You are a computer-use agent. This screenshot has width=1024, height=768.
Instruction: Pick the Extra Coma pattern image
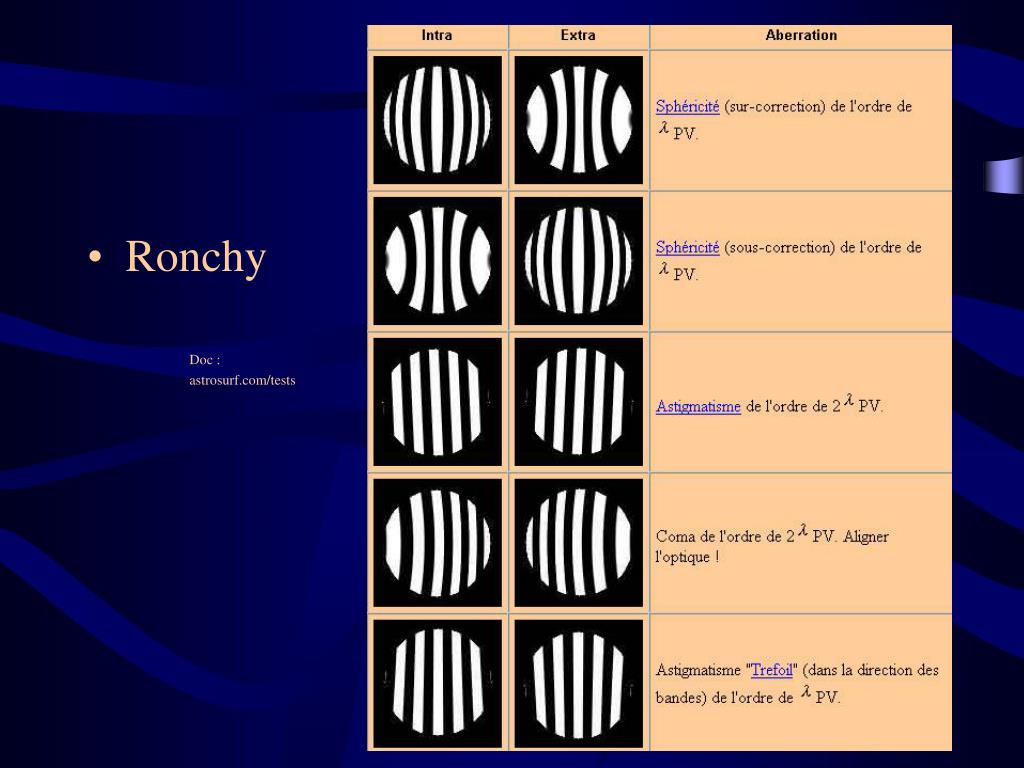pyautogui.click(x=579, y=543)
